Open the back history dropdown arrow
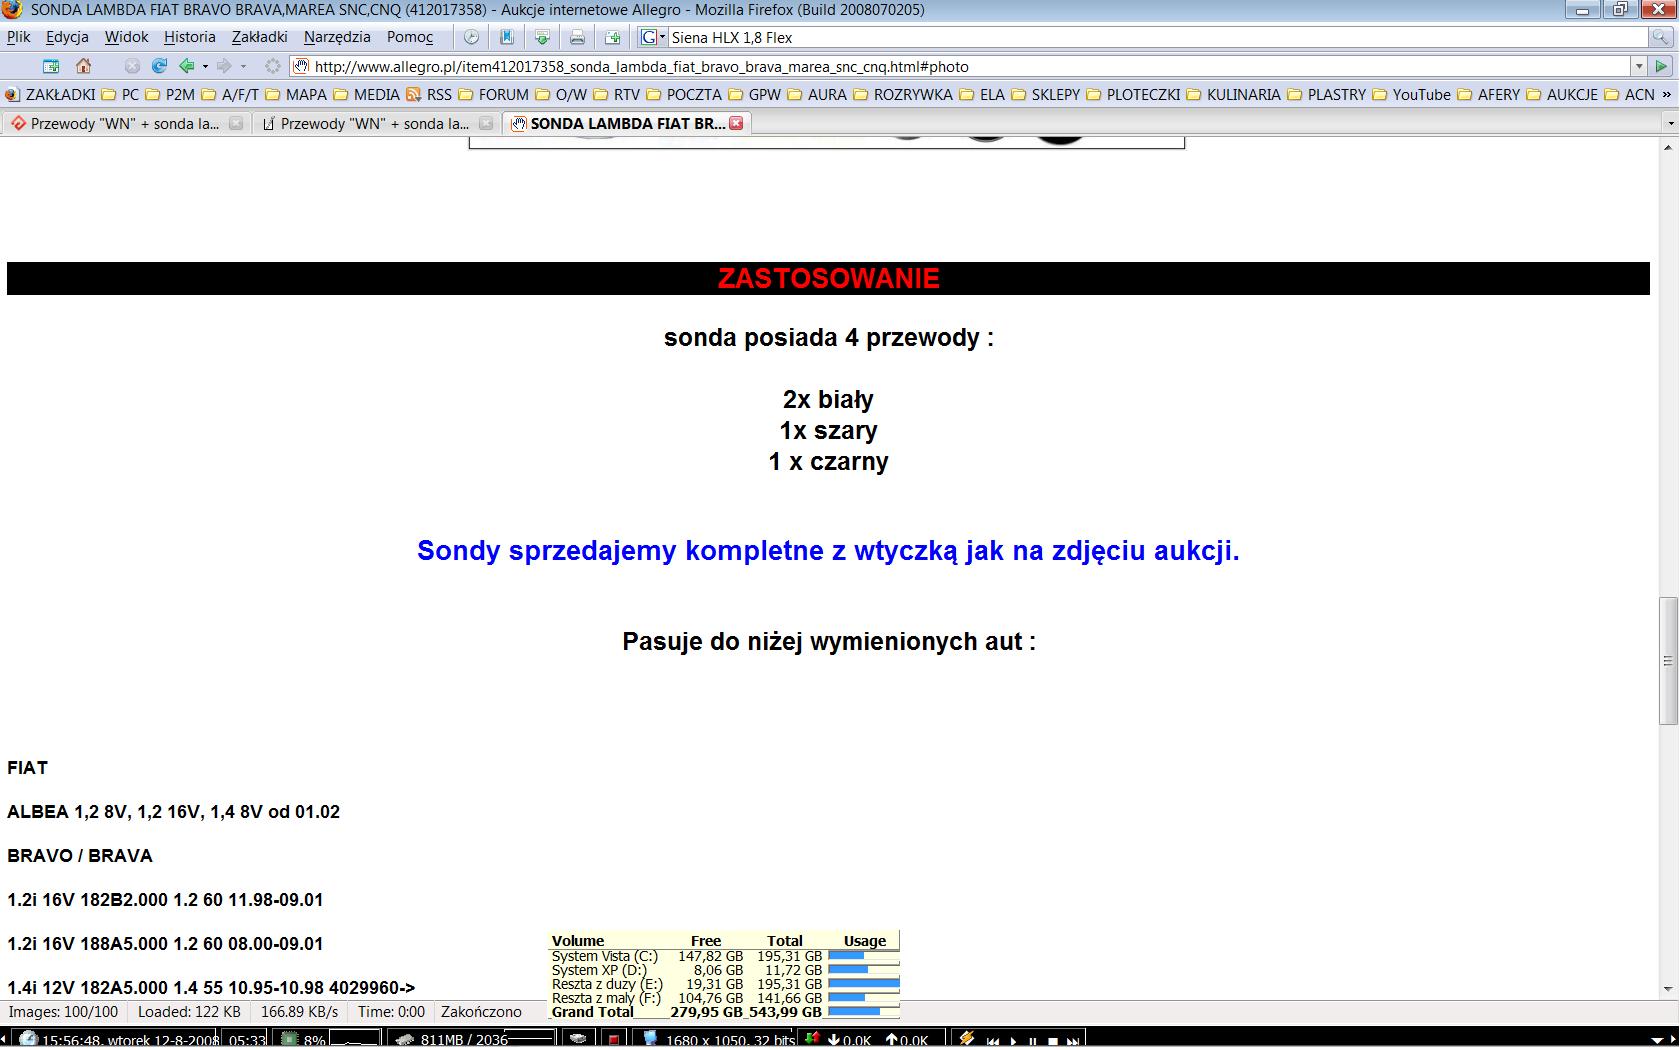The image size is (1680, 1050). click(x=205, y=67)
